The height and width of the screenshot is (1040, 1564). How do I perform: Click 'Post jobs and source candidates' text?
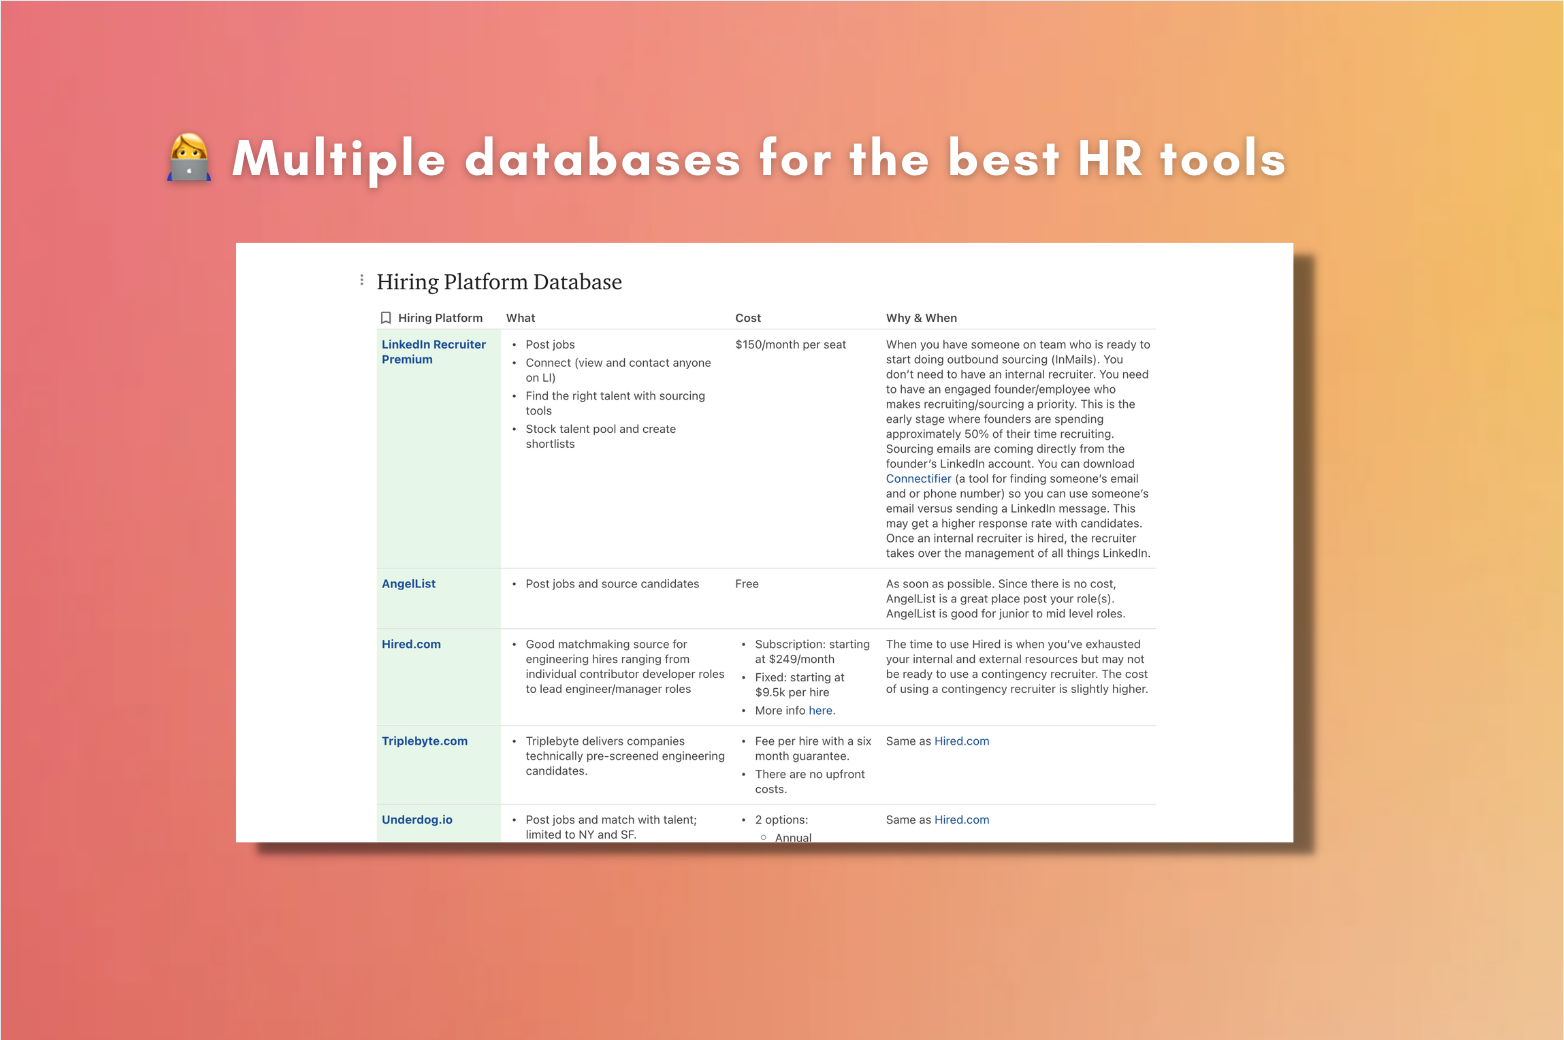click(612, 584)
